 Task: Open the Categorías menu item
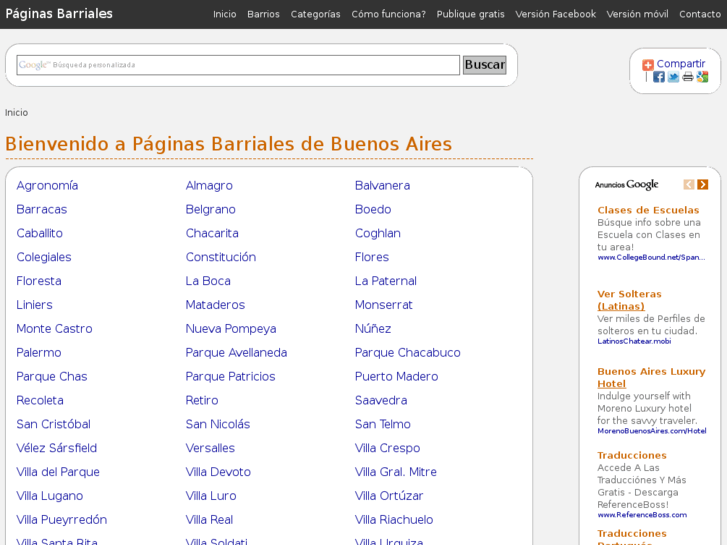pyautogui.click(x=315, y=14)
